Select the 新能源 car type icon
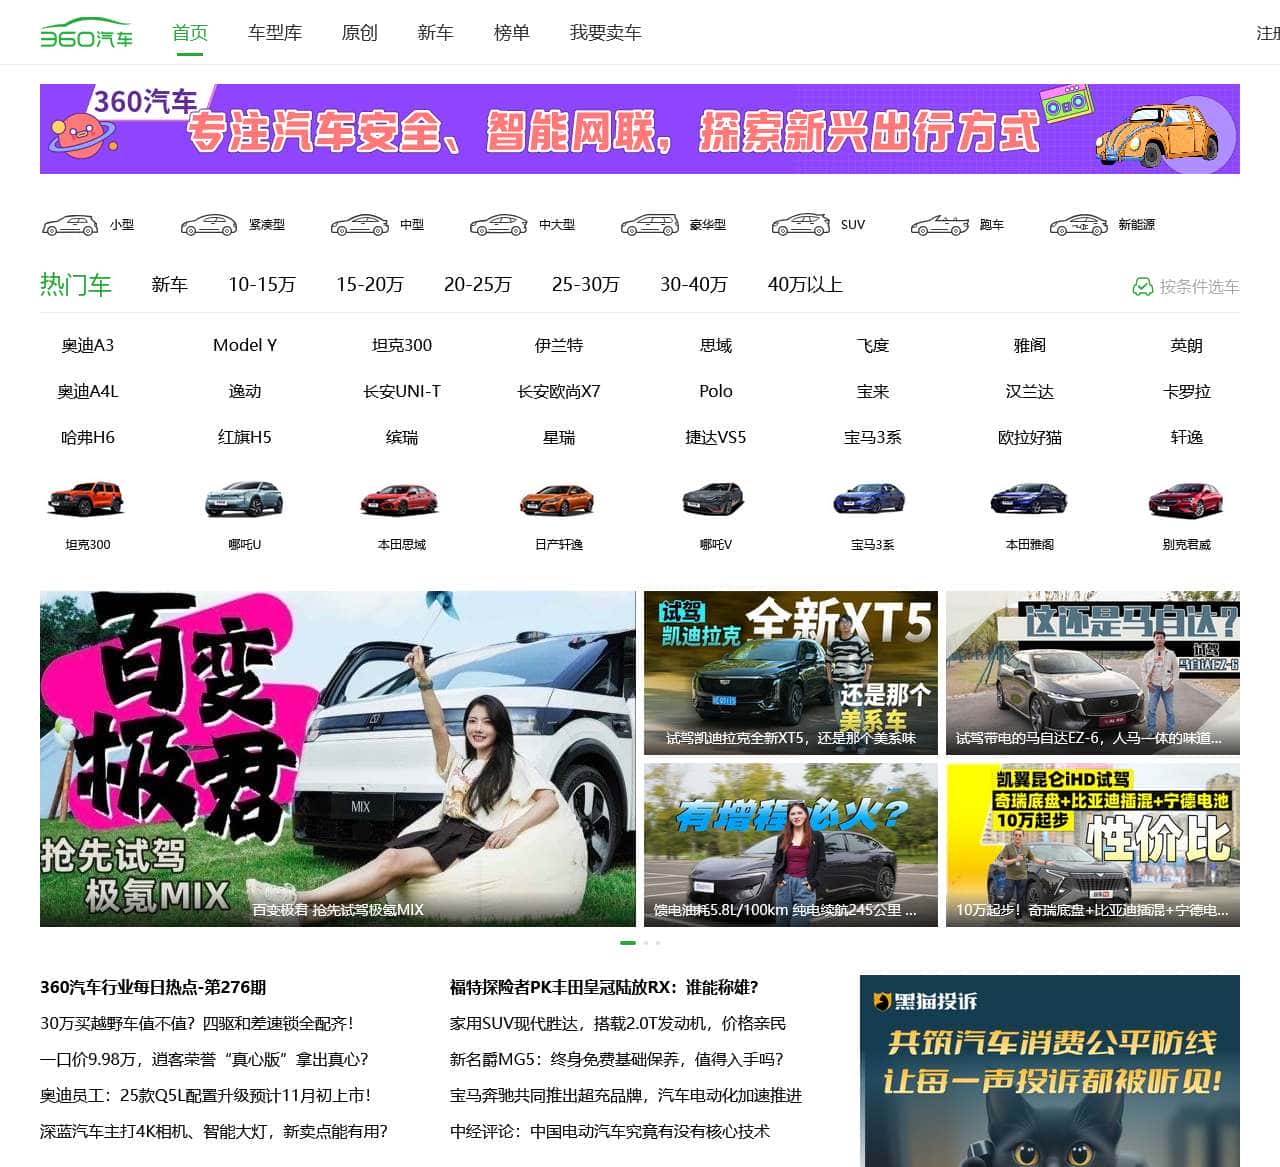This screenshot has width=1280, height=1167. [x=1078, y=225]
